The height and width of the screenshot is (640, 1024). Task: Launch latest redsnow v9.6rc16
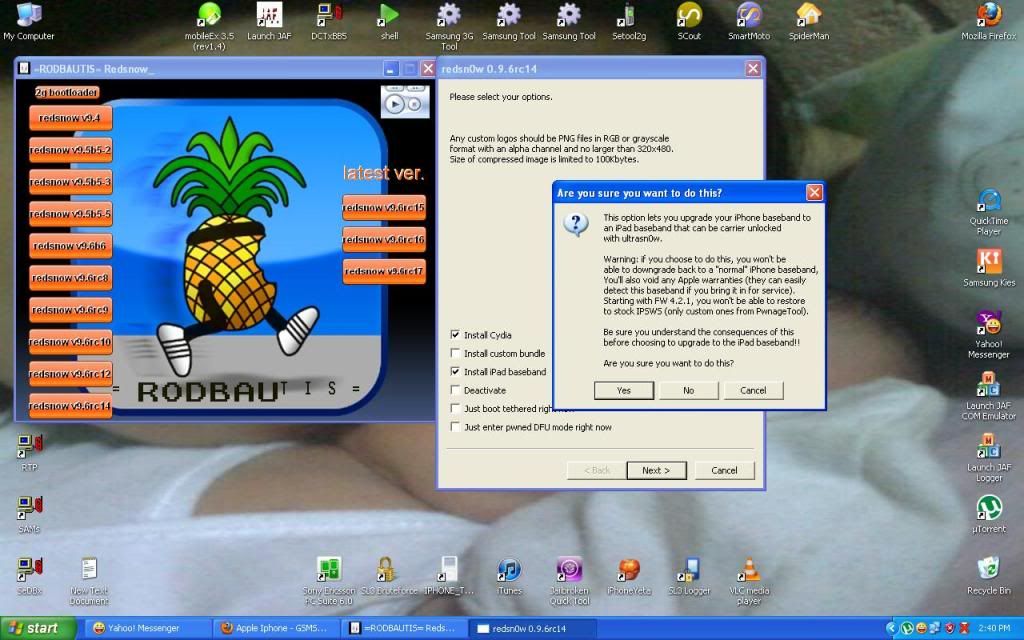384,240
